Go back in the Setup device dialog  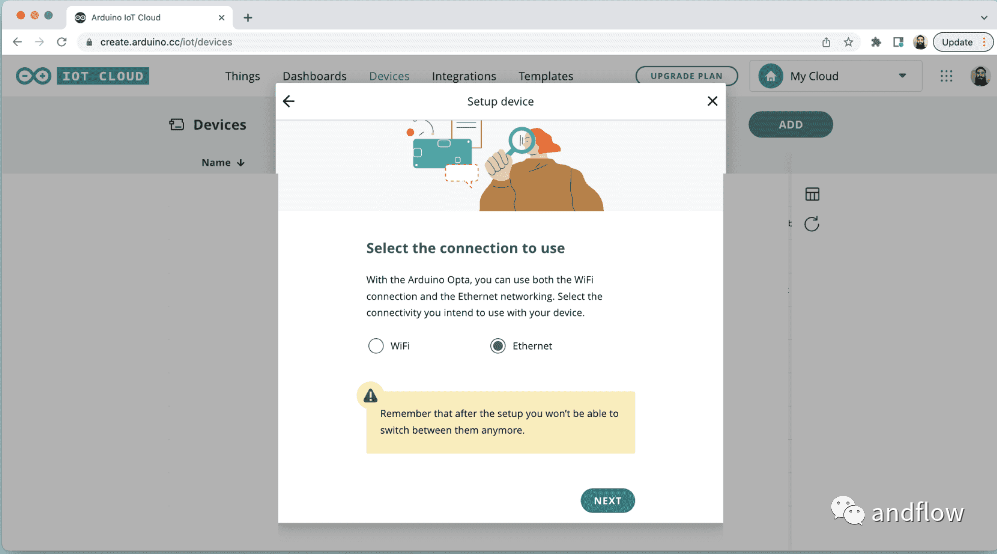tap(289, 101)
